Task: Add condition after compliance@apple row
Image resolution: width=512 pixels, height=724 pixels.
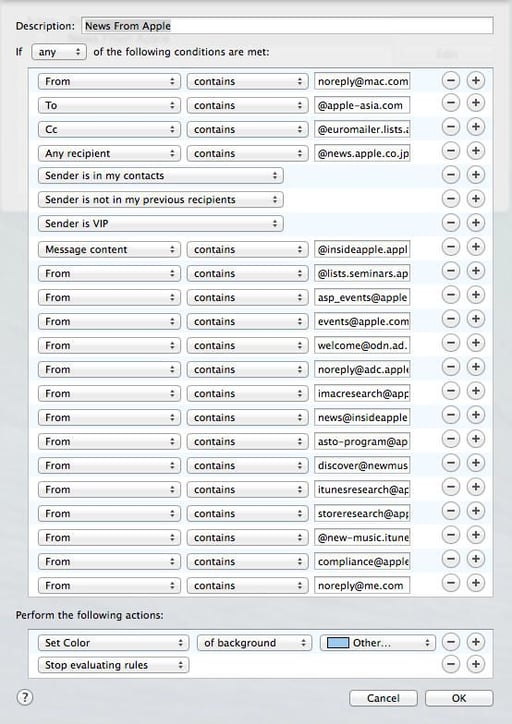Action: [x=476, y=559]
